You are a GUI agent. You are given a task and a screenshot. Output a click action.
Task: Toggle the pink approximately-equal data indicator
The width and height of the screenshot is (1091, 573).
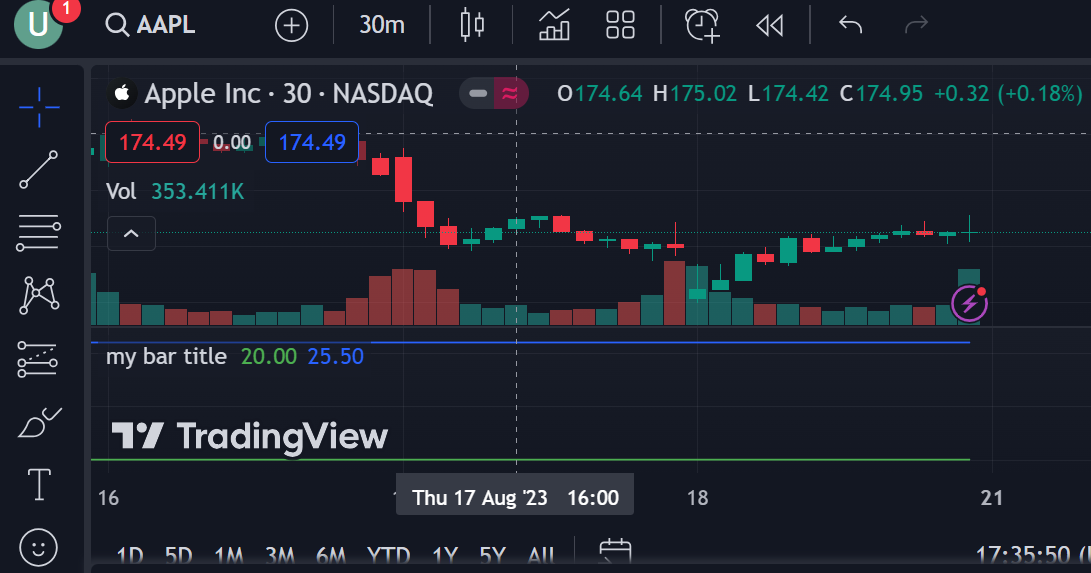[511, 94]
